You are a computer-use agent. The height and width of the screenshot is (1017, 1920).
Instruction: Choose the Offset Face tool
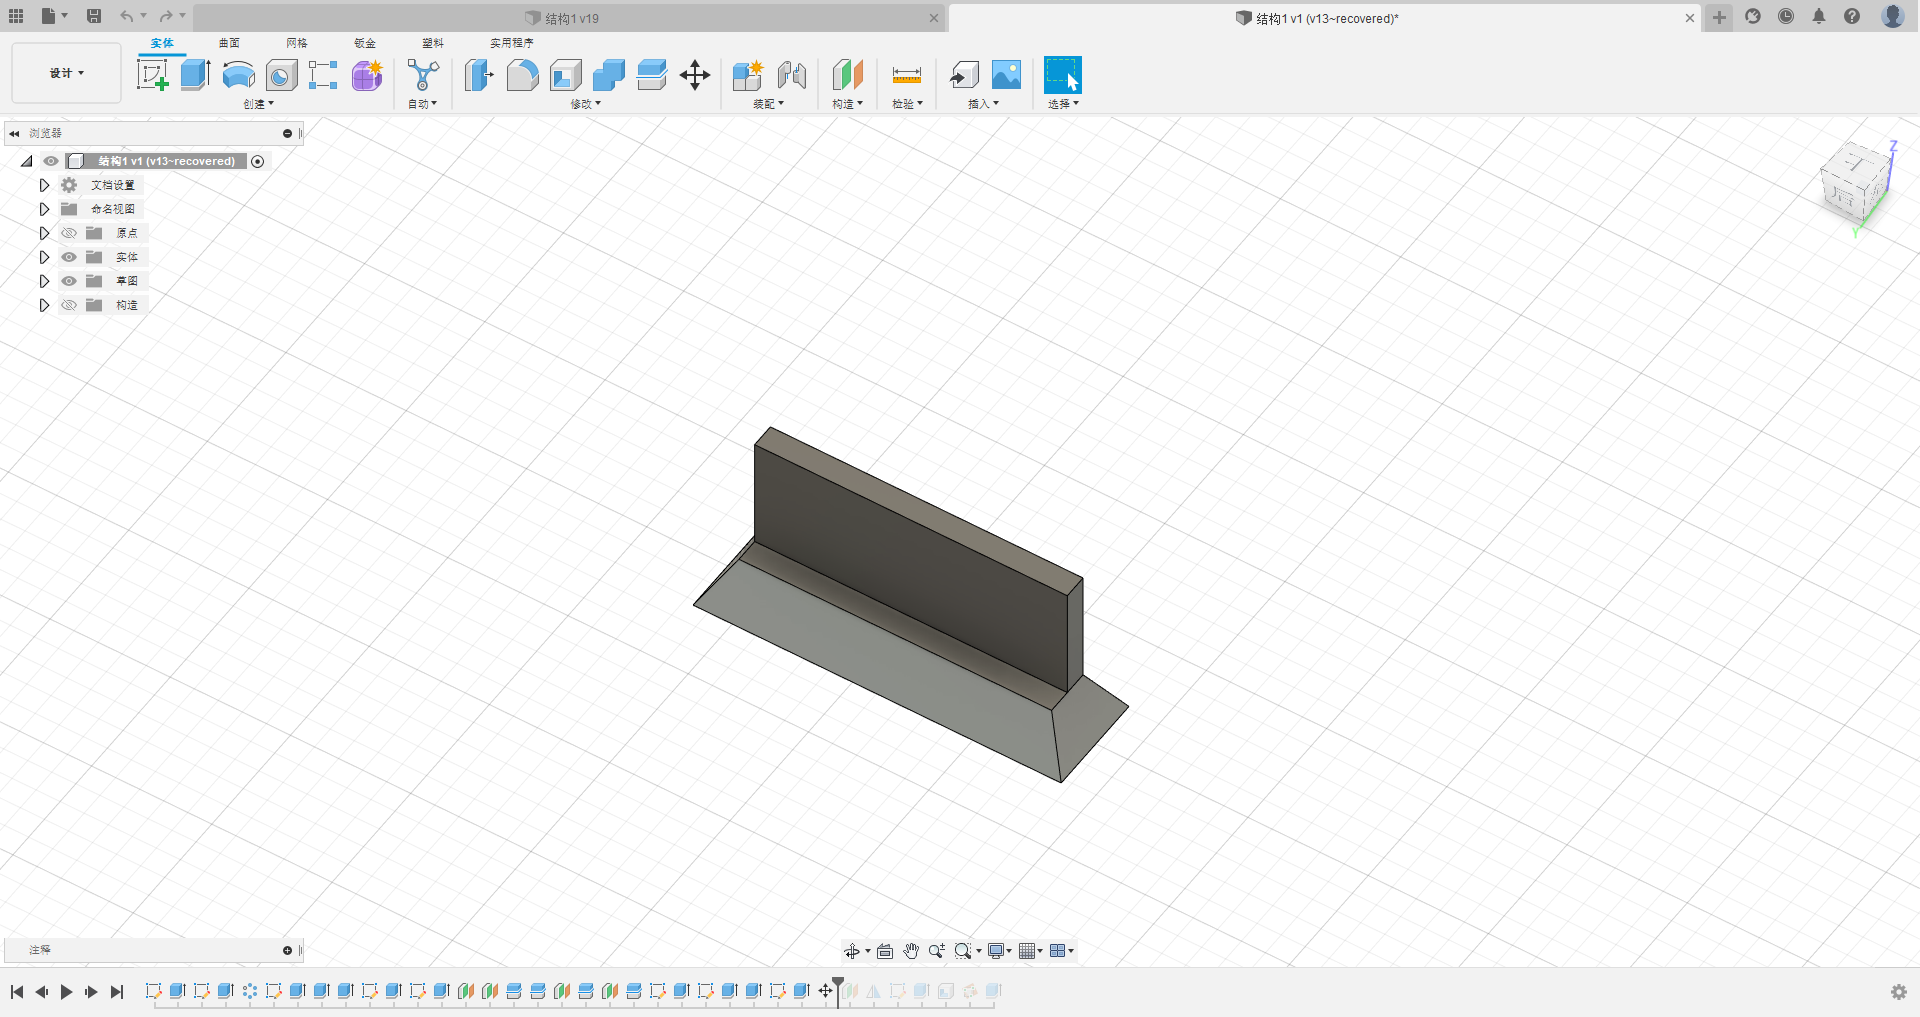pyautogui.click(x=651, y=75)
